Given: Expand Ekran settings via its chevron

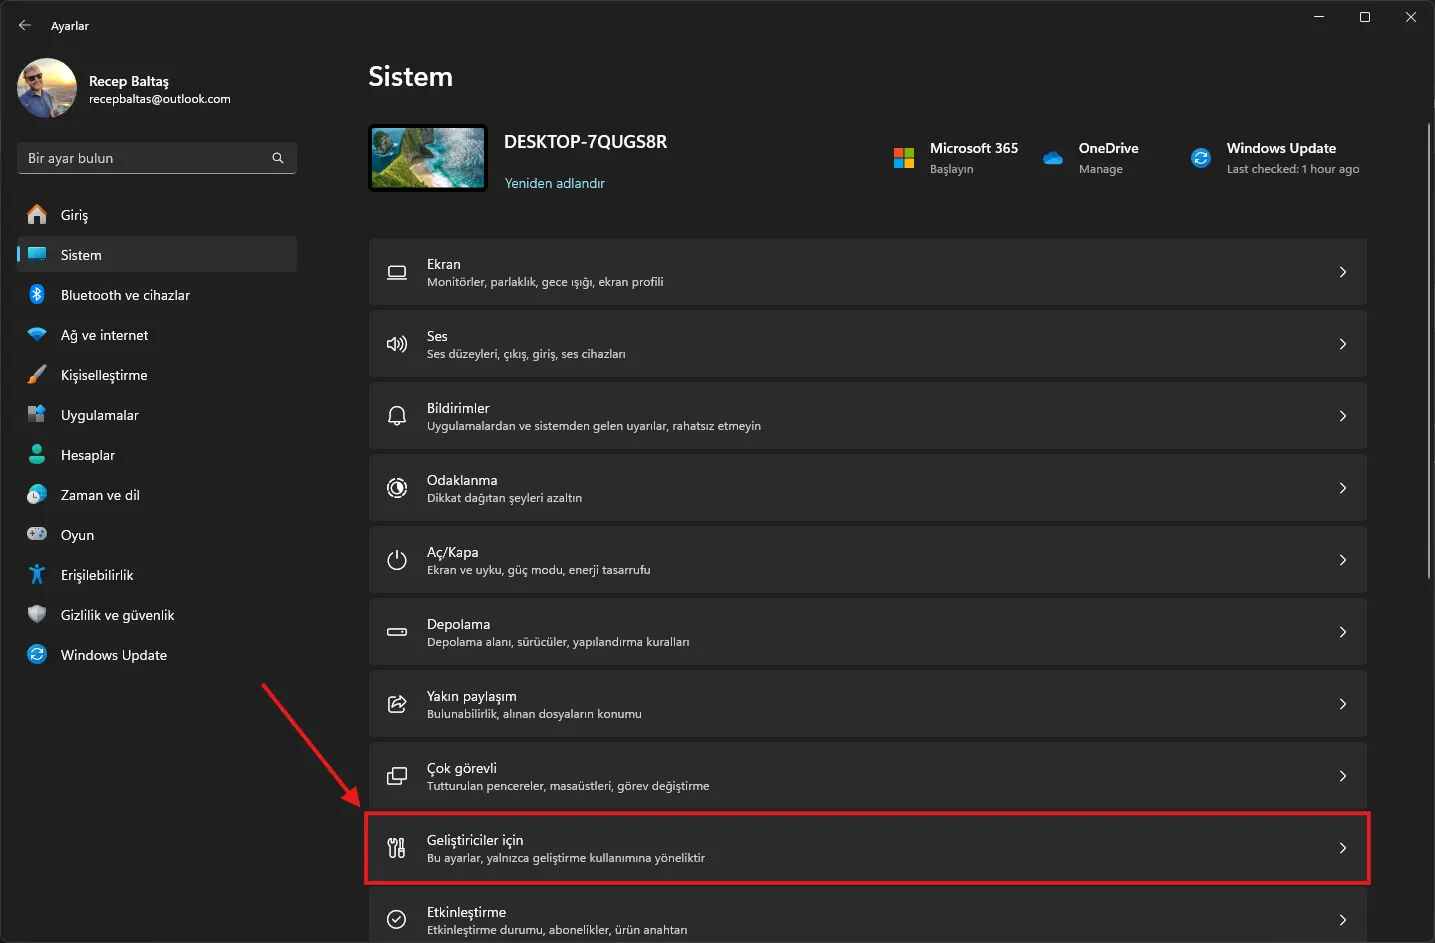Looking at the screenshot, I should point(1343,272).
